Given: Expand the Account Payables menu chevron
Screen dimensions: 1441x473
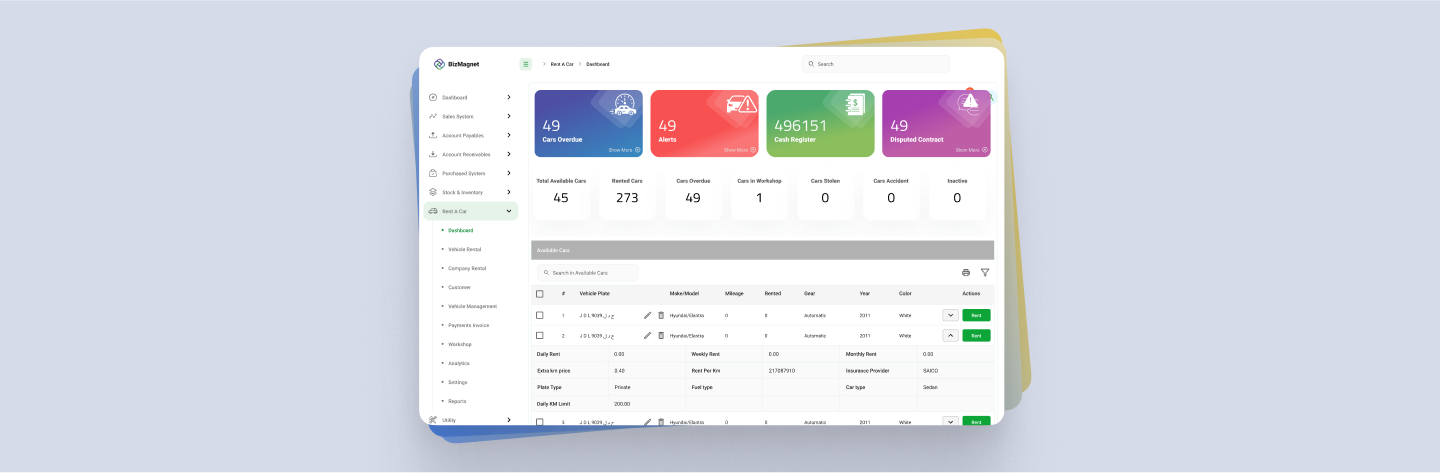Looking at the screenshot, I should click(x=509, y=135).
